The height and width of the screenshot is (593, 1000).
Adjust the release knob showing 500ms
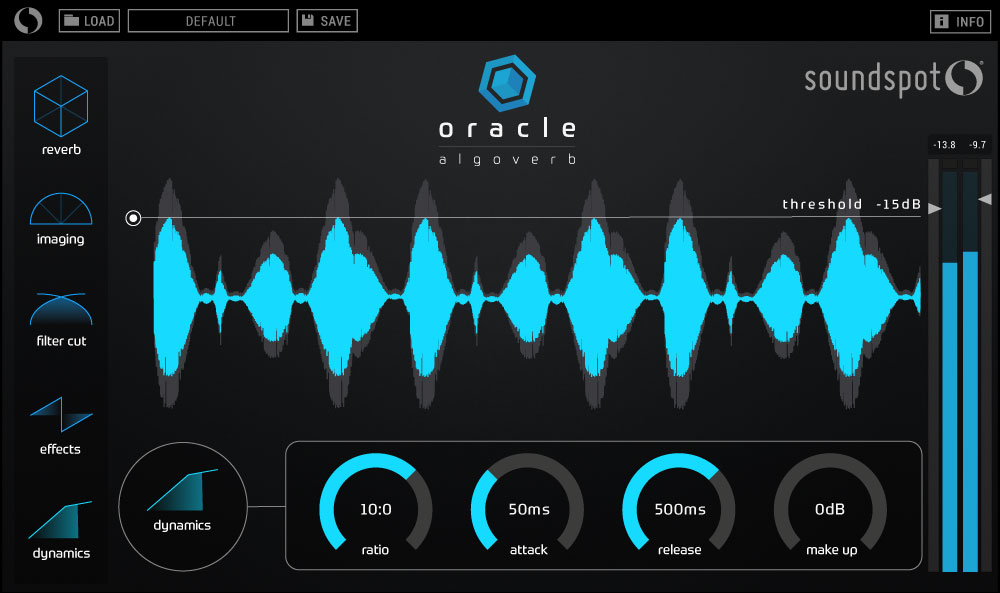coord(679,503)
